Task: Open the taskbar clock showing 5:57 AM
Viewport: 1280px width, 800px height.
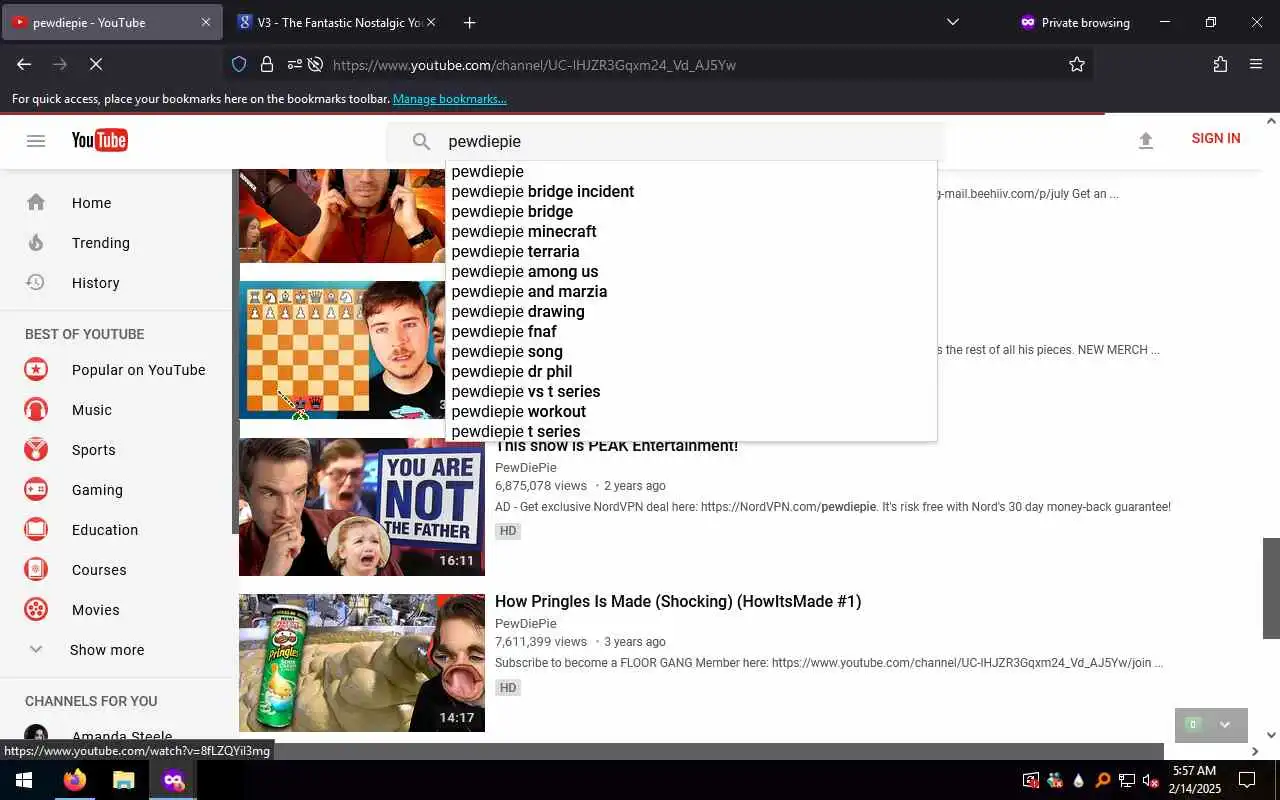Action: point(1194,780)
